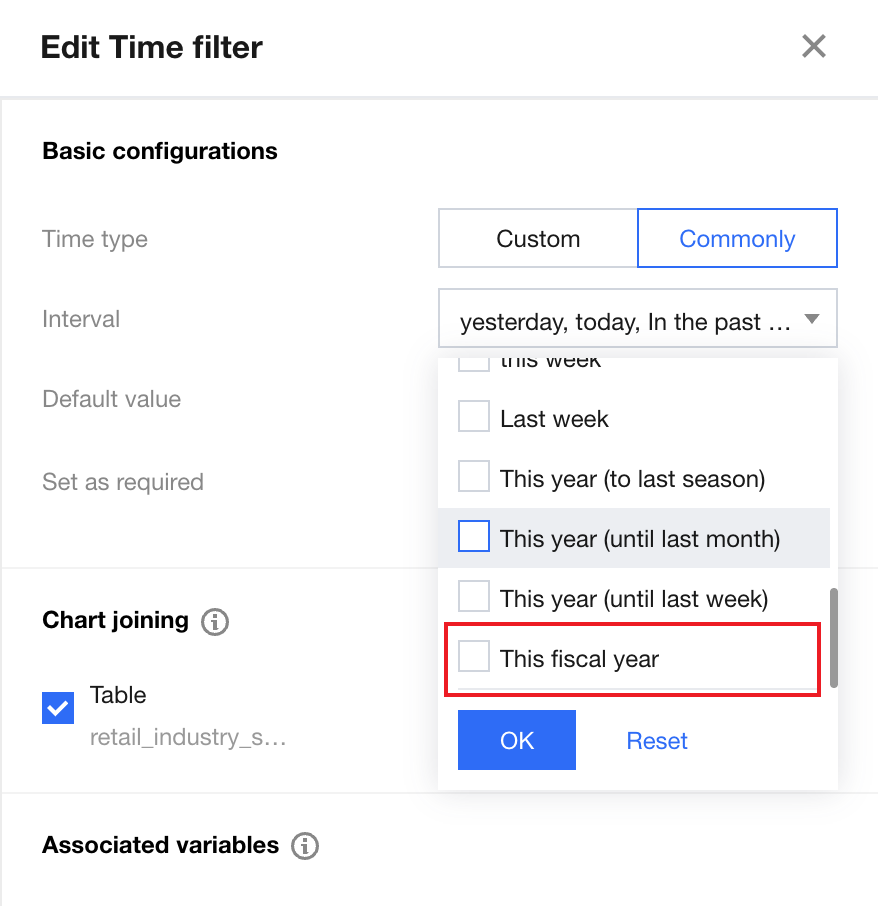Select the This fiscal year checkbox
Image resolution: width=878 pixels, height=906 pixels.
point(474,657)
